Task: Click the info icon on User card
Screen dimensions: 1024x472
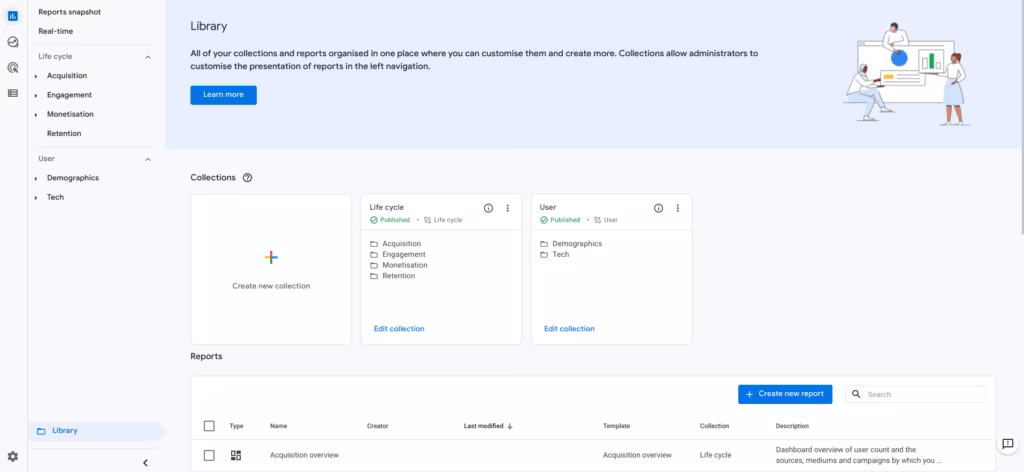Action: coord(658,208)
